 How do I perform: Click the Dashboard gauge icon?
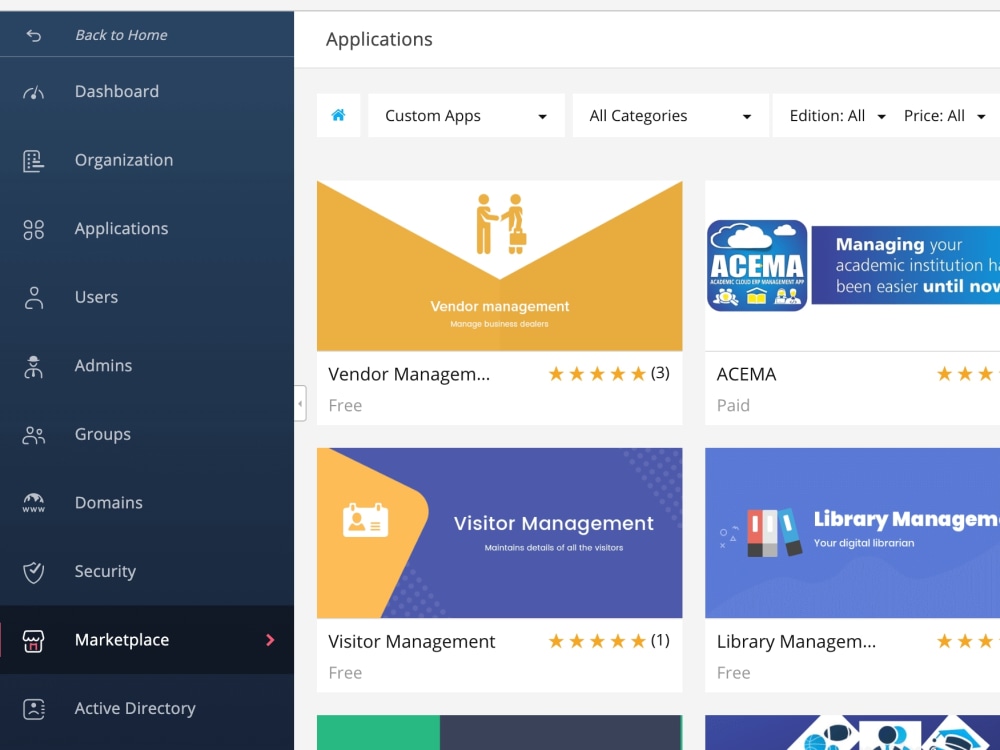coord(34,92)
